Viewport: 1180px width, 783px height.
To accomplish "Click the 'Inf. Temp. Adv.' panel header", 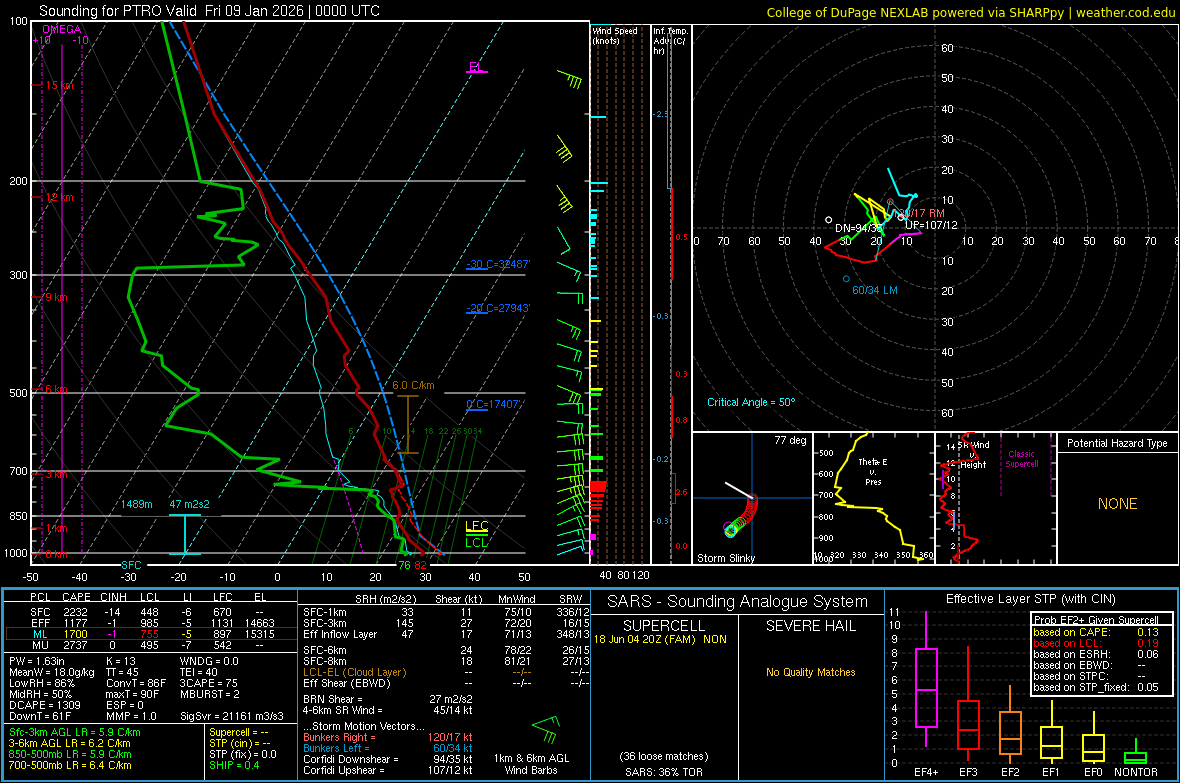I will 670,41.
